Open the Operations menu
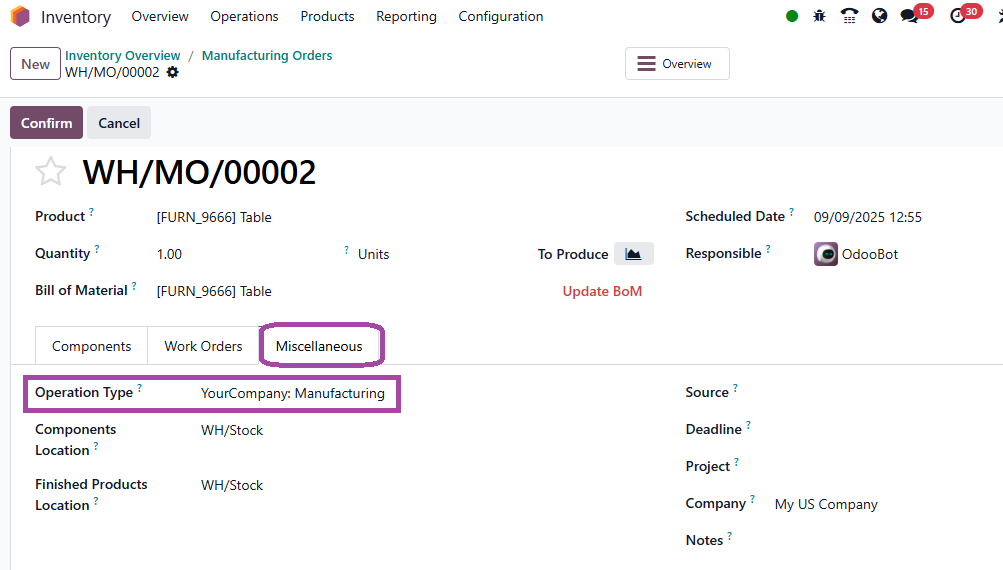 [x=244, y=17]
